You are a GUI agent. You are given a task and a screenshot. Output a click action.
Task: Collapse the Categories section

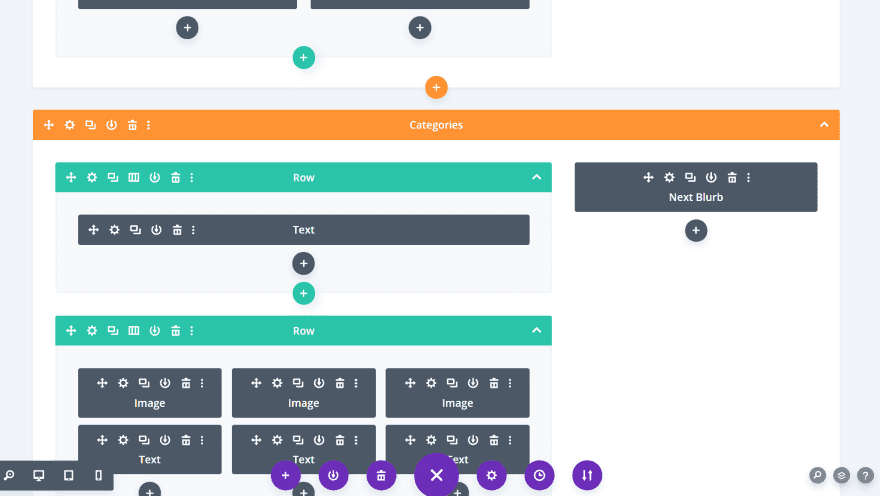(x=824, y=125)
